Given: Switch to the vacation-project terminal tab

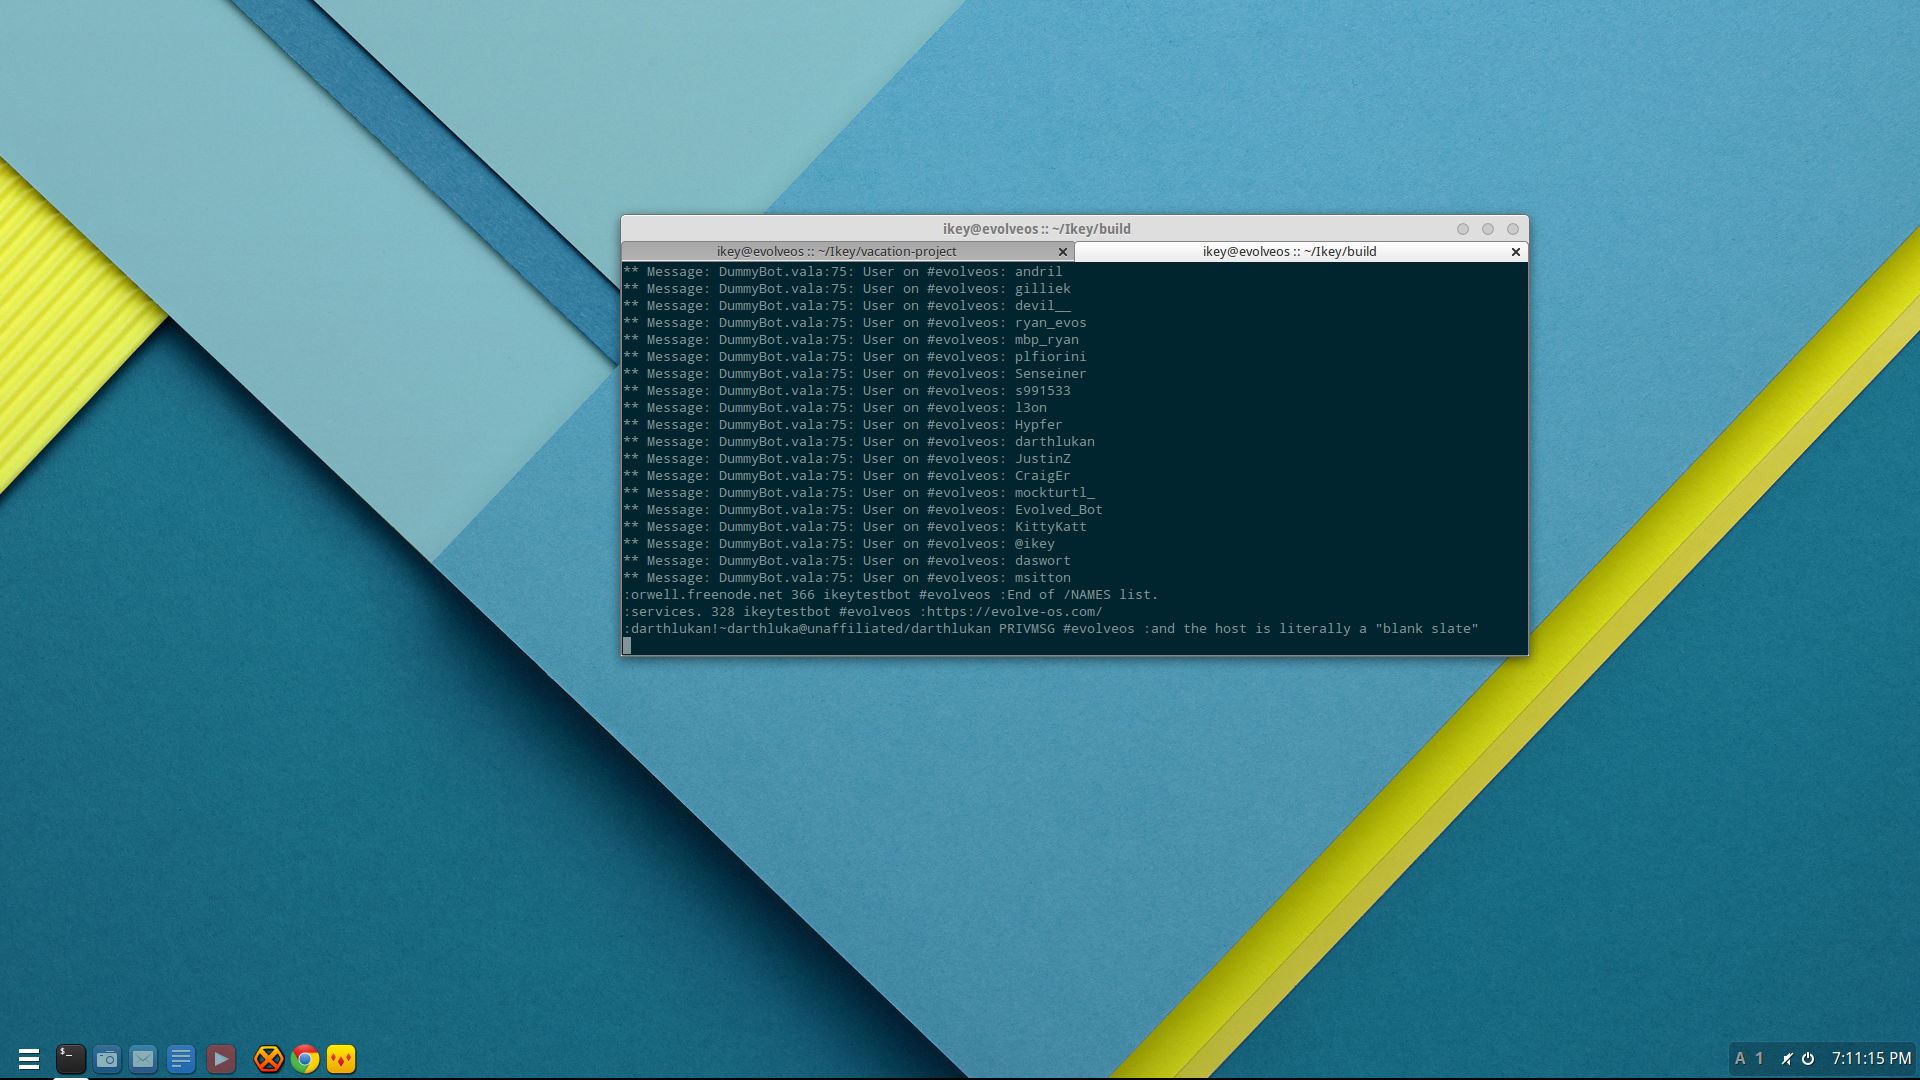Looking at the screenshot, I should (836, 251).
